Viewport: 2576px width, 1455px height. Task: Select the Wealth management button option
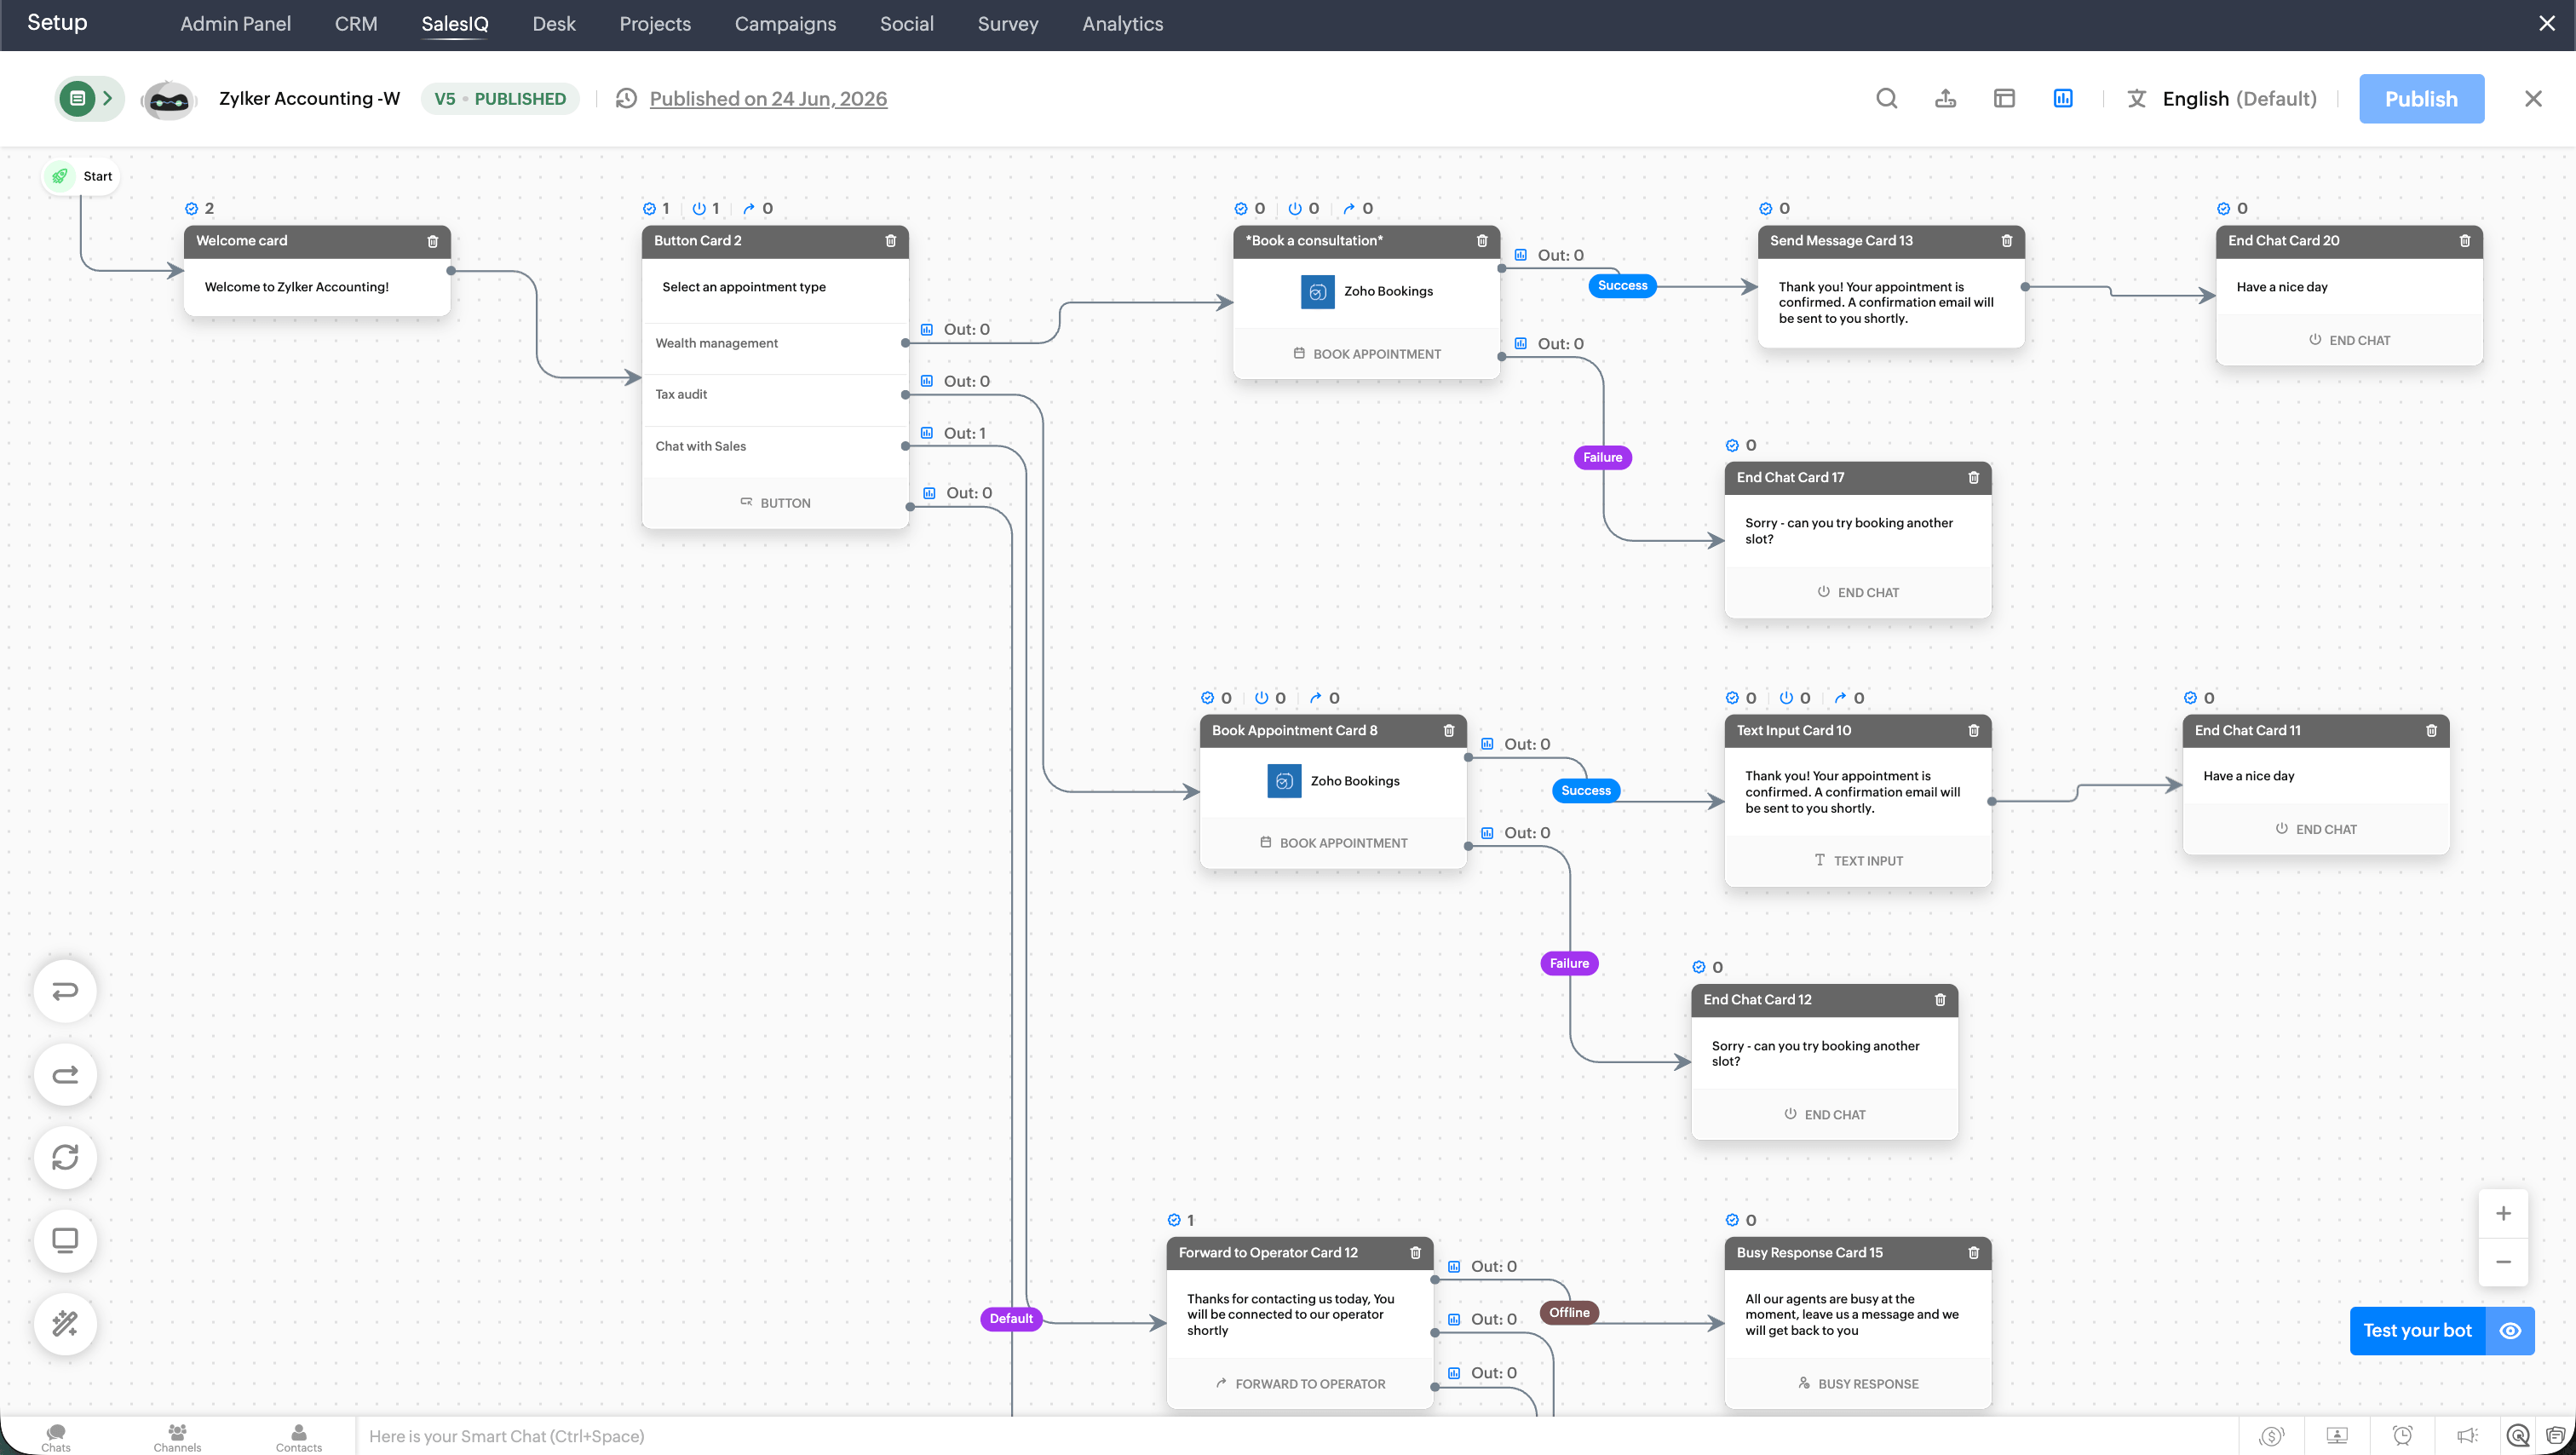(775, 343)
